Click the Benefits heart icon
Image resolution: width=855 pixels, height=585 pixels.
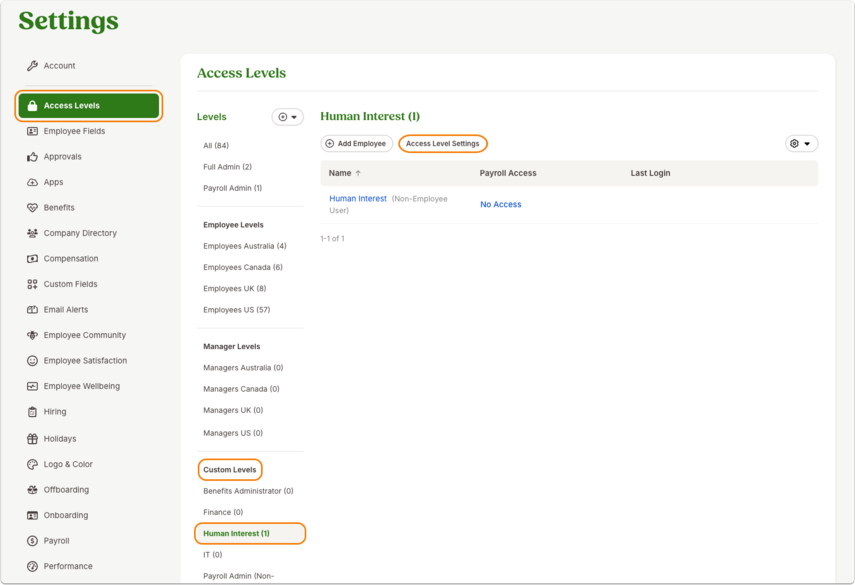click(x=32, y=208)
